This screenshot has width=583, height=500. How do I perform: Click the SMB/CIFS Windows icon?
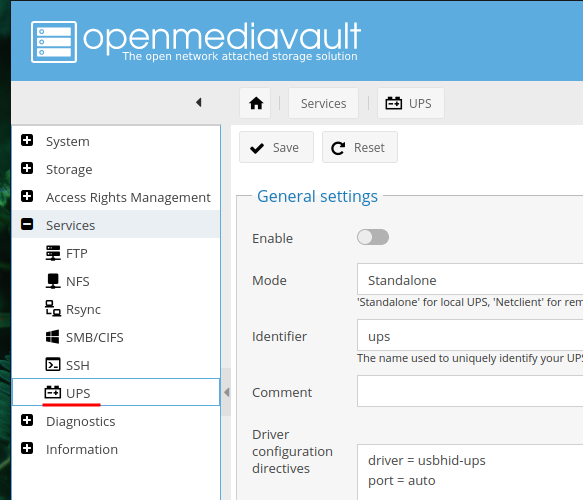click(x=52, y=337)
